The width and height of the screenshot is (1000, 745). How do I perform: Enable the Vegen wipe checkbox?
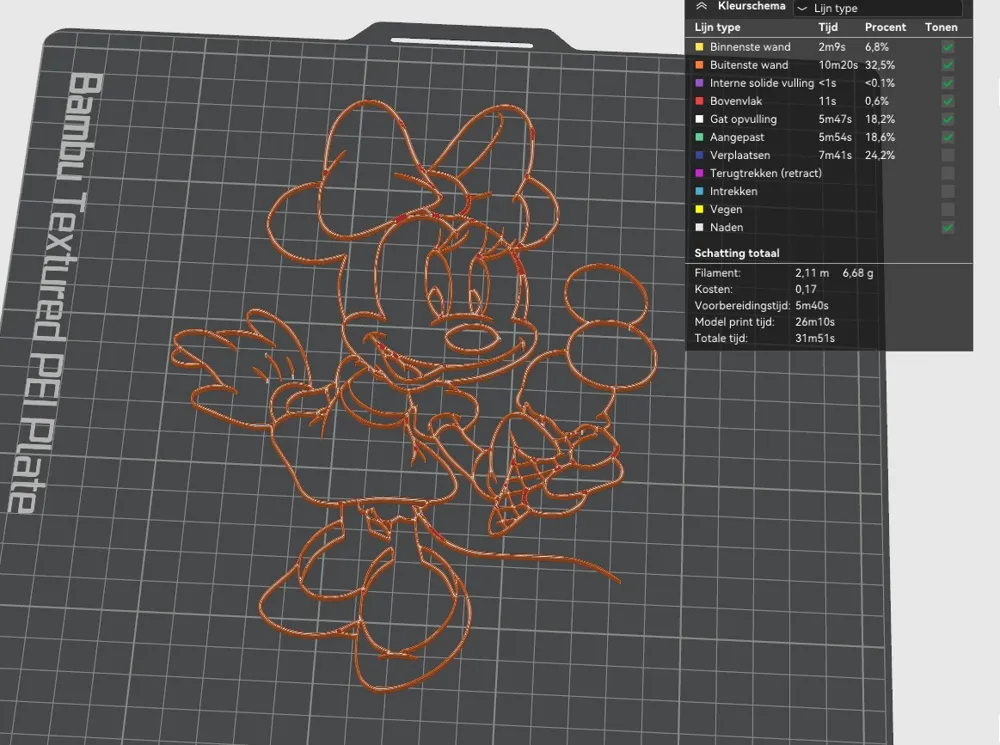pyautogui.click(x=947, y=209)
